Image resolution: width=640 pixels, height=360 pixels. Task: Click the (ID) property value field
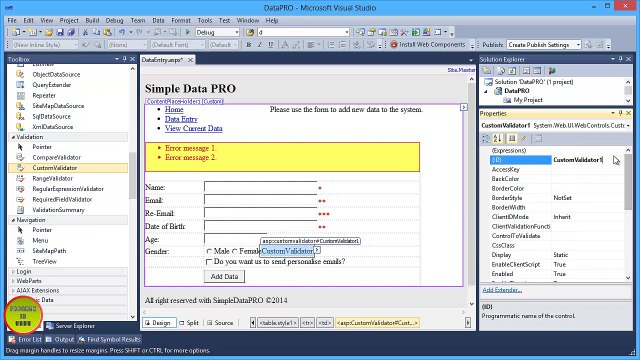tap(588, 160)
